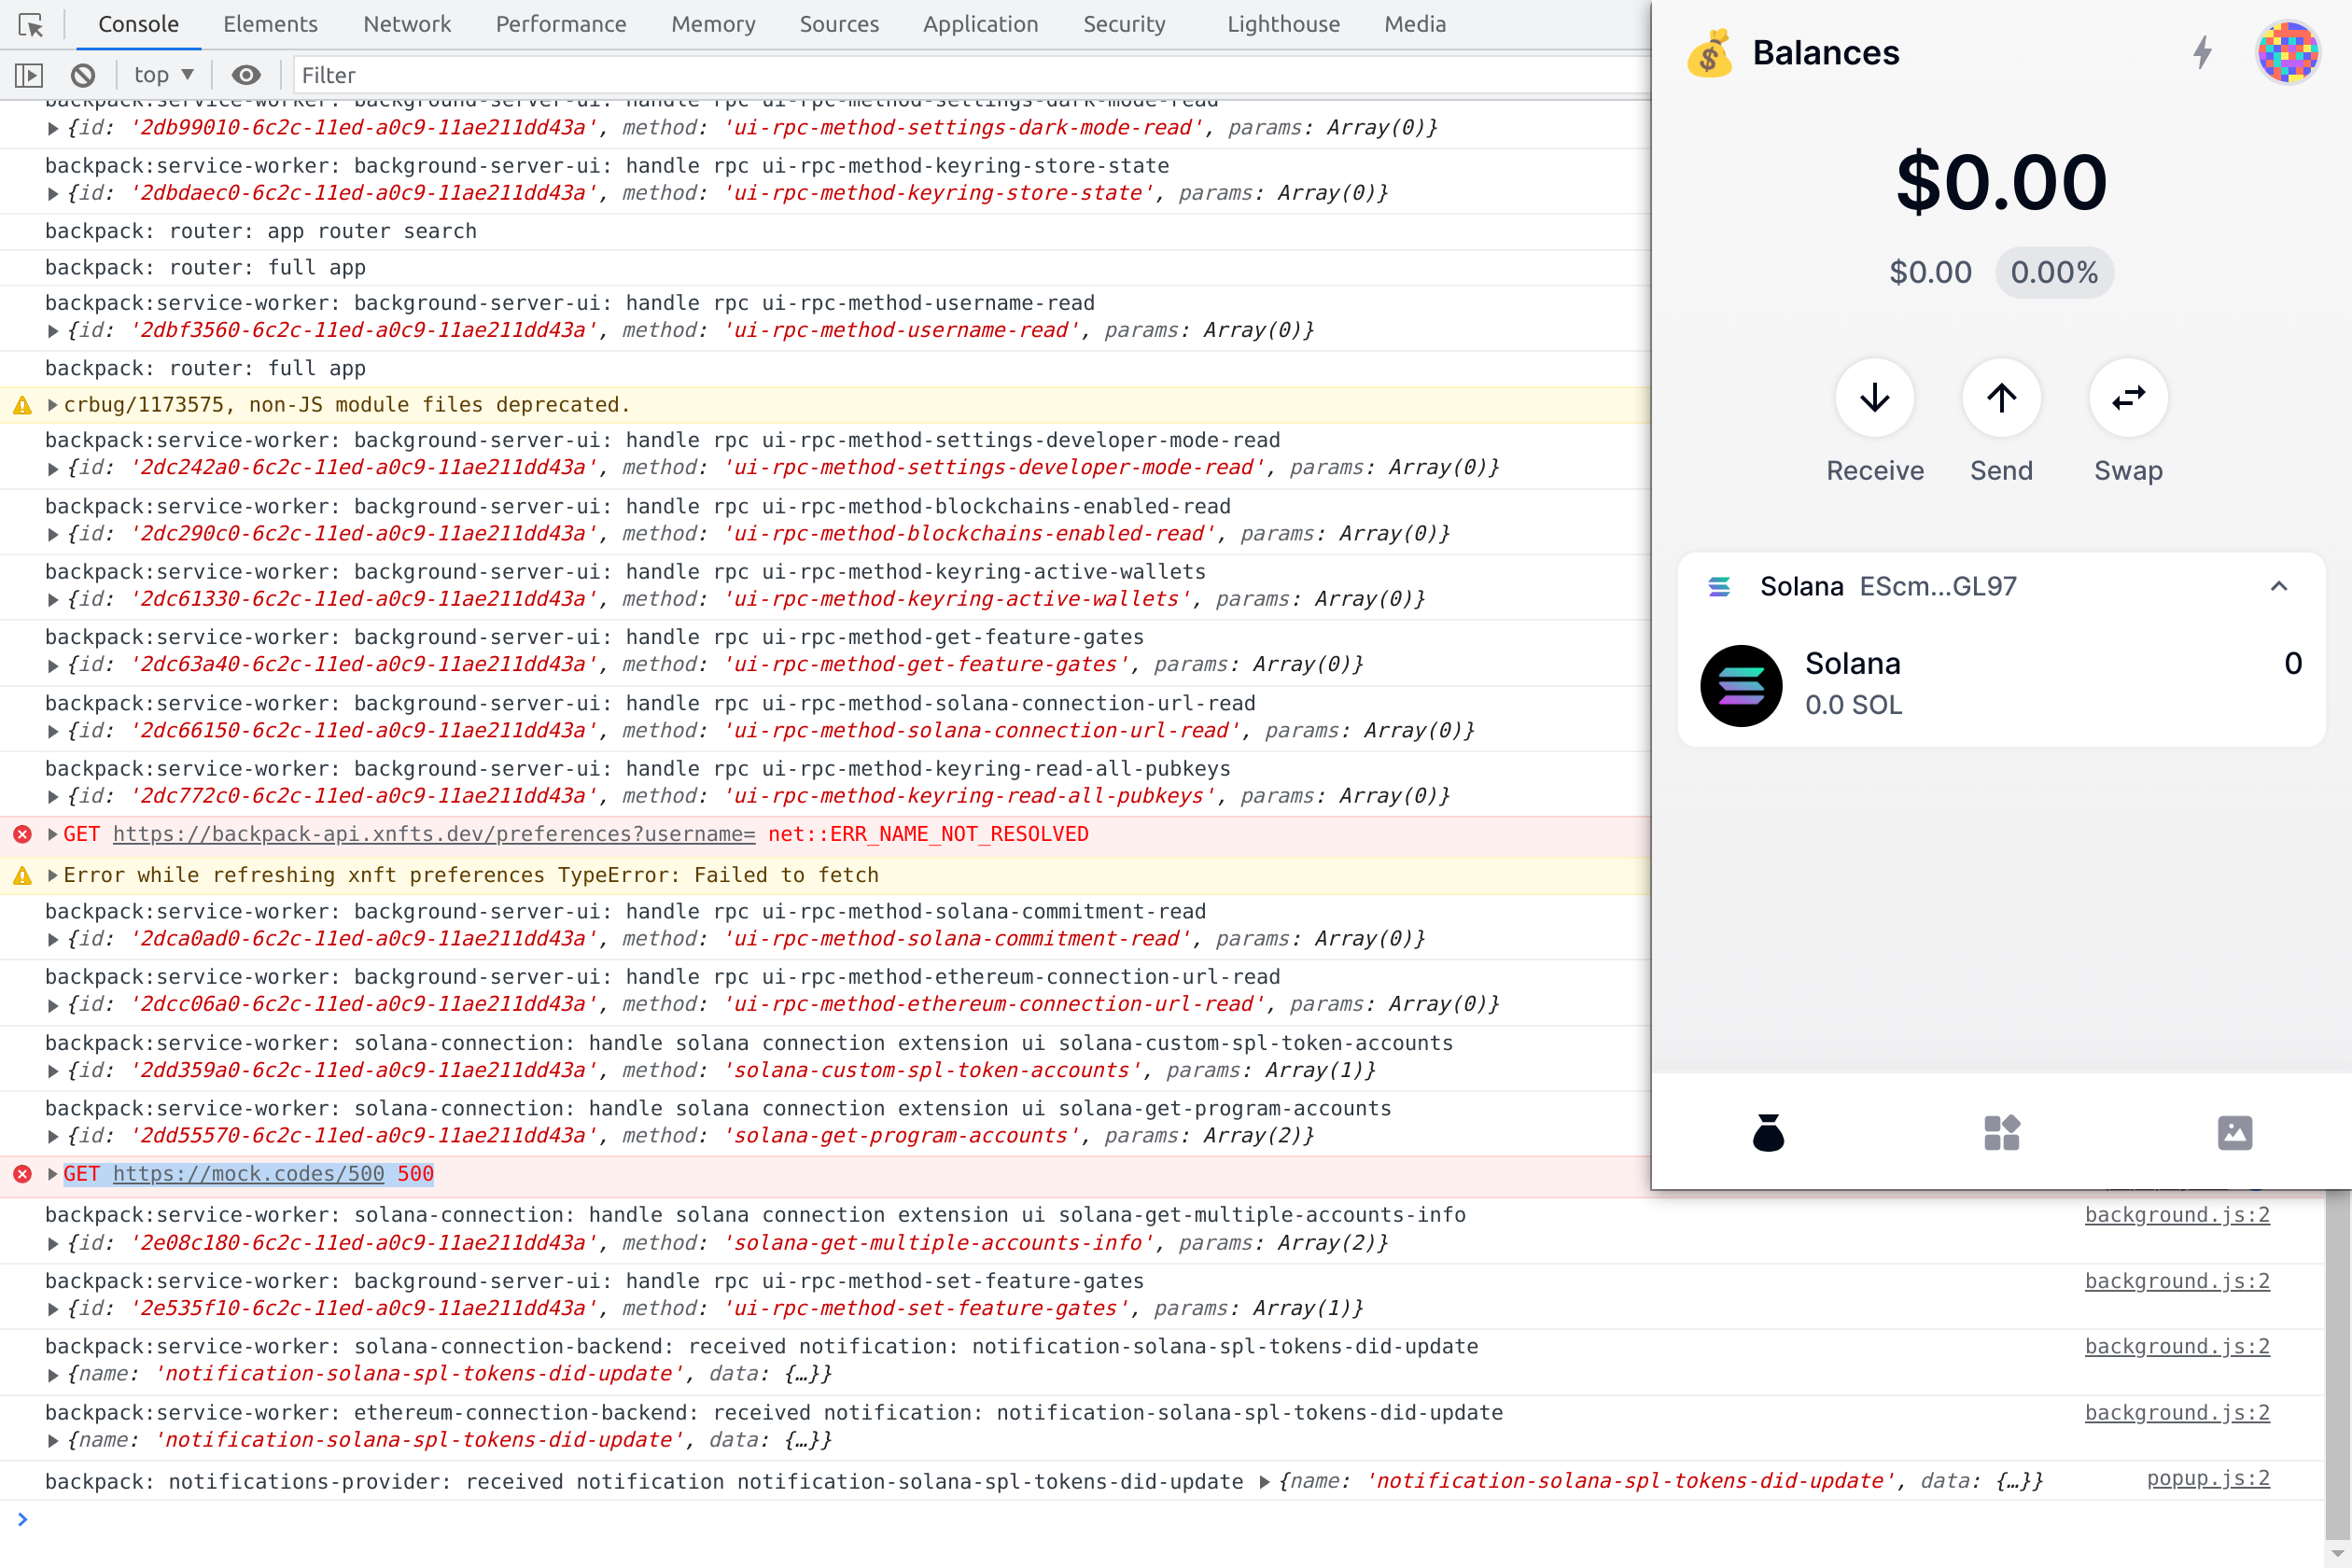This screenshot has width=2352, height=1568.
Task: Select the Swap icon
Action: [x=2127, y=397]
